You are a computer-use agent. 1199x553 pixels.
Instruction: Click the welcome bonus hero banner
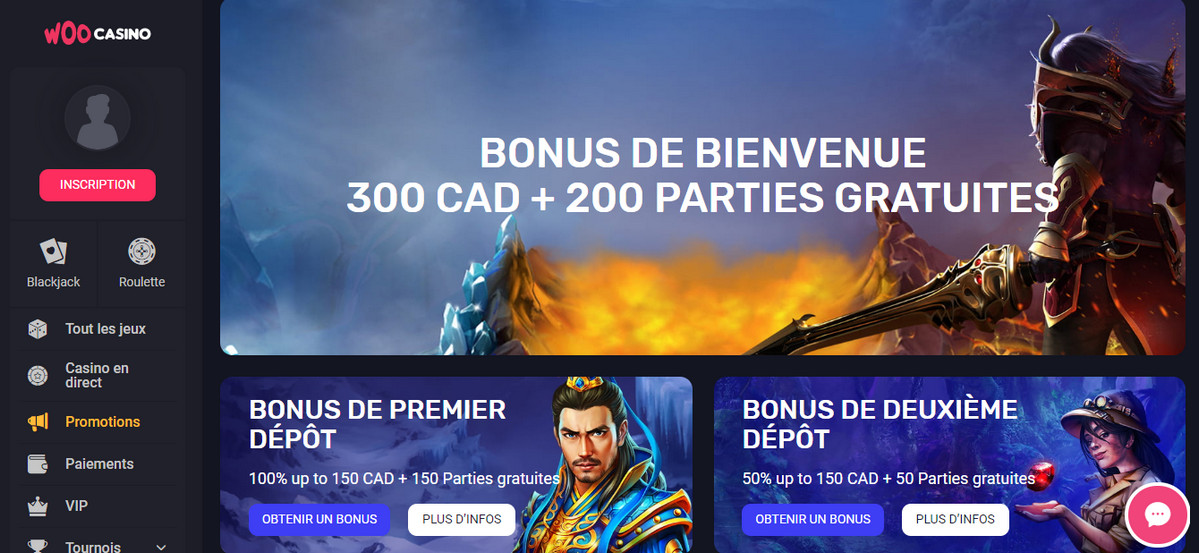coord(702,177)
